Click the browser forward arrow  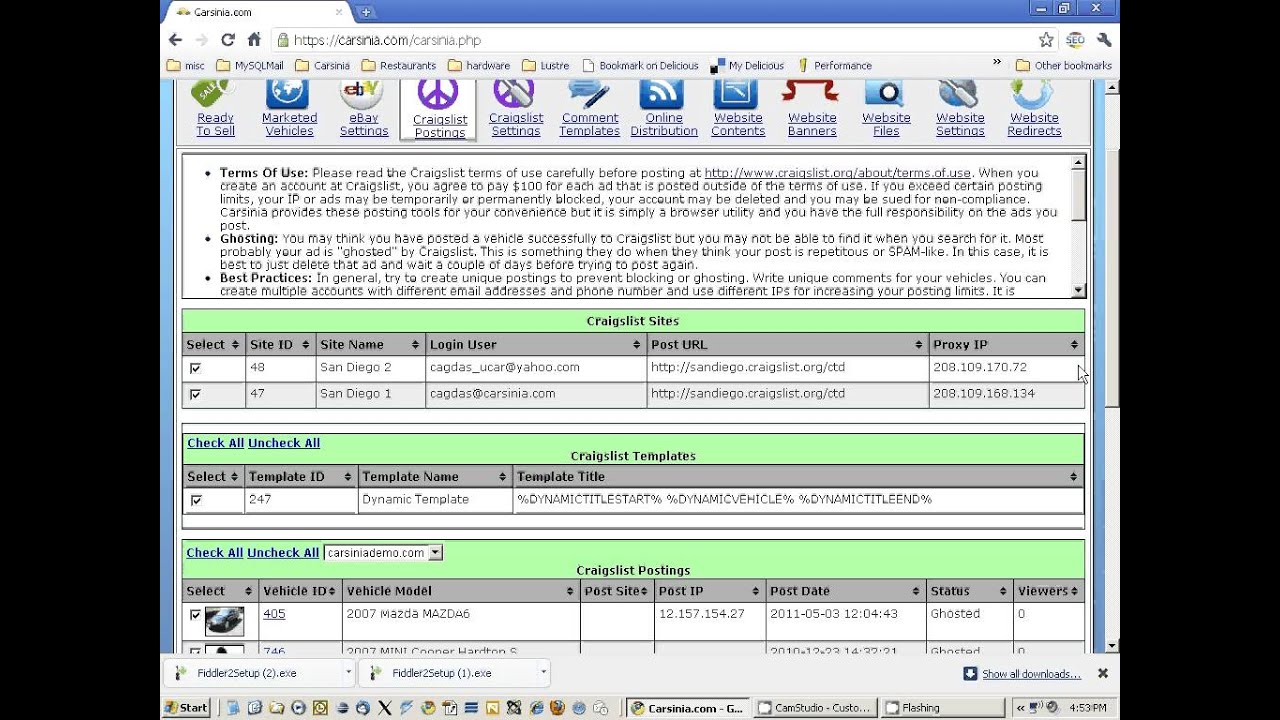[202, 40]
